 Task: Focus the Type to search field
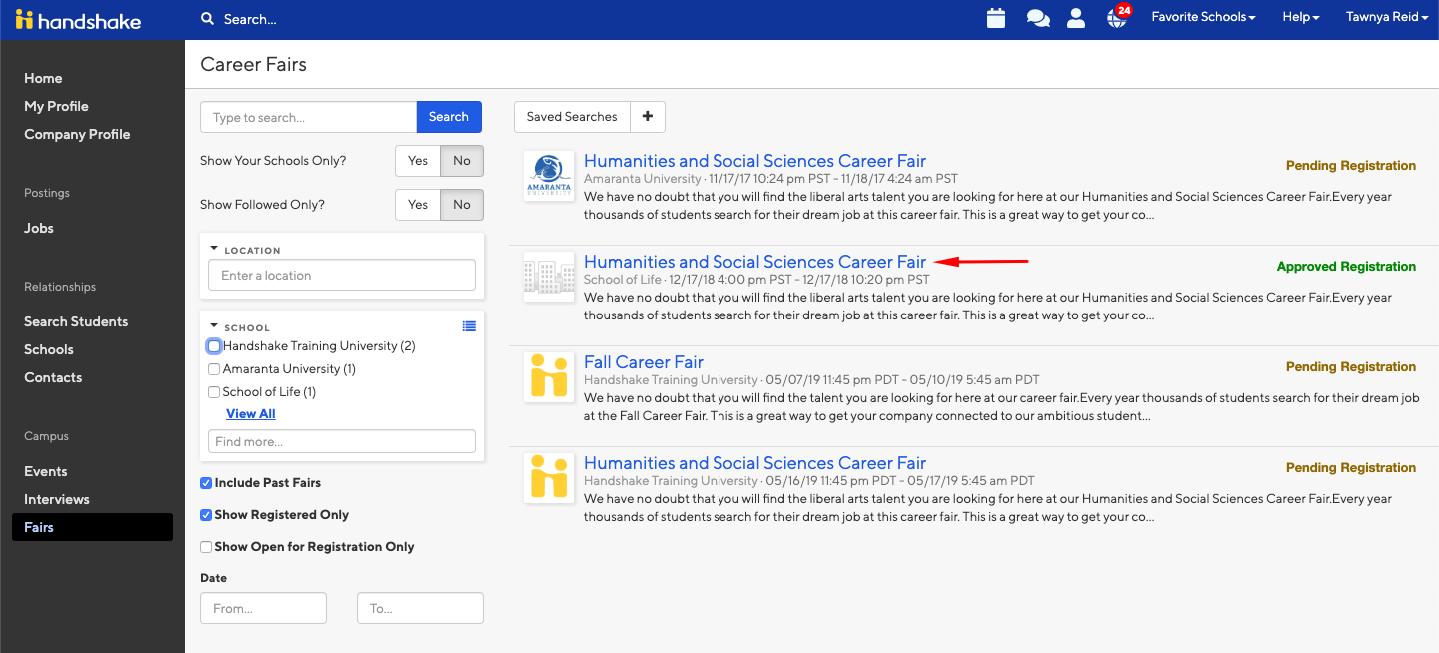(x=308, y=117)
